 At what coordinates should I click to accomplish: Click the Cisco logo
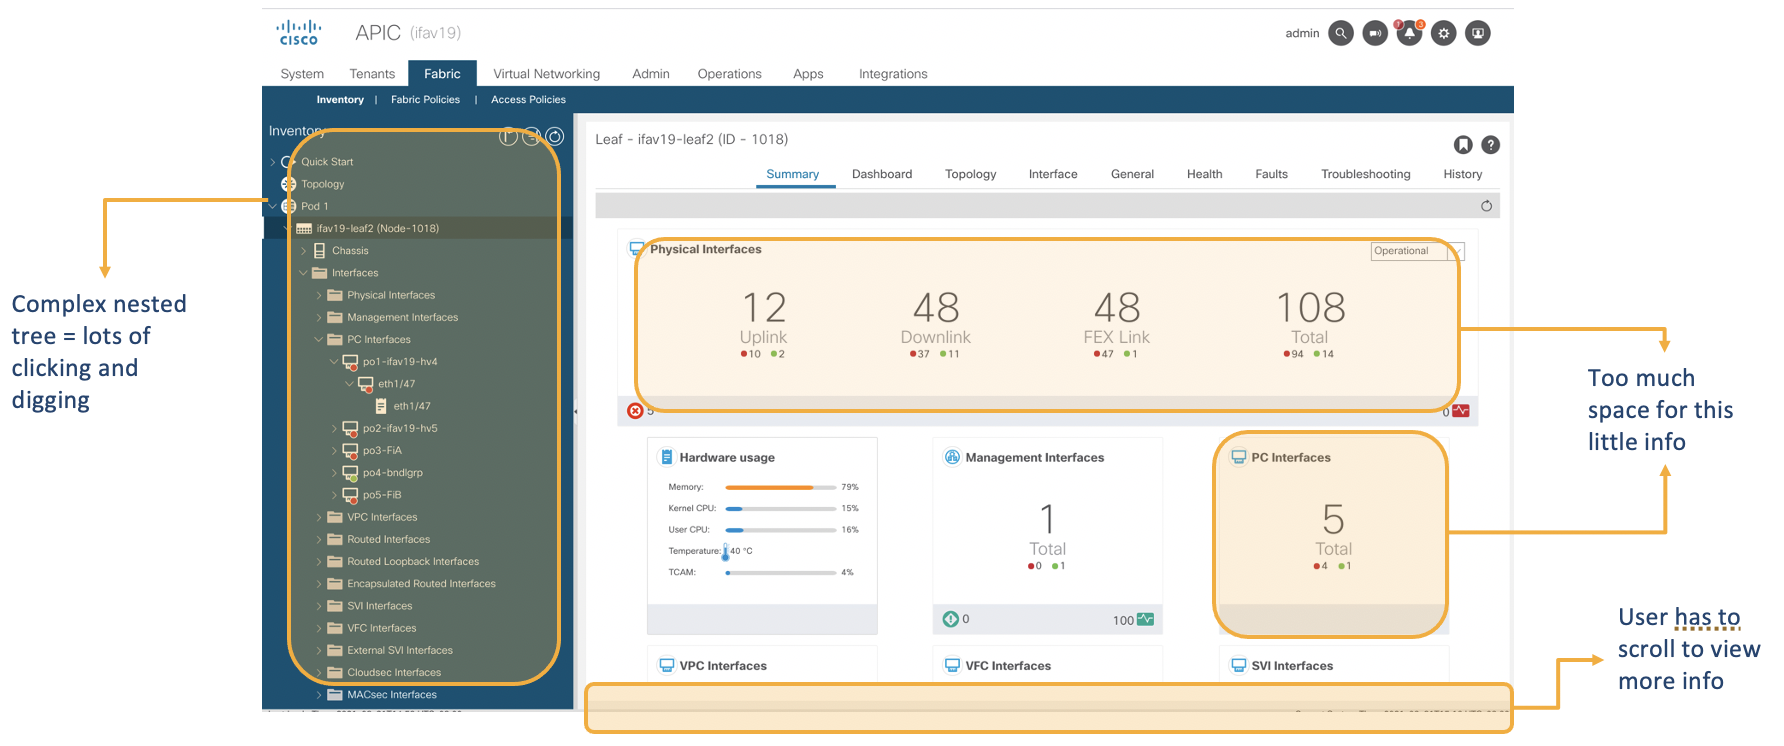299,33
